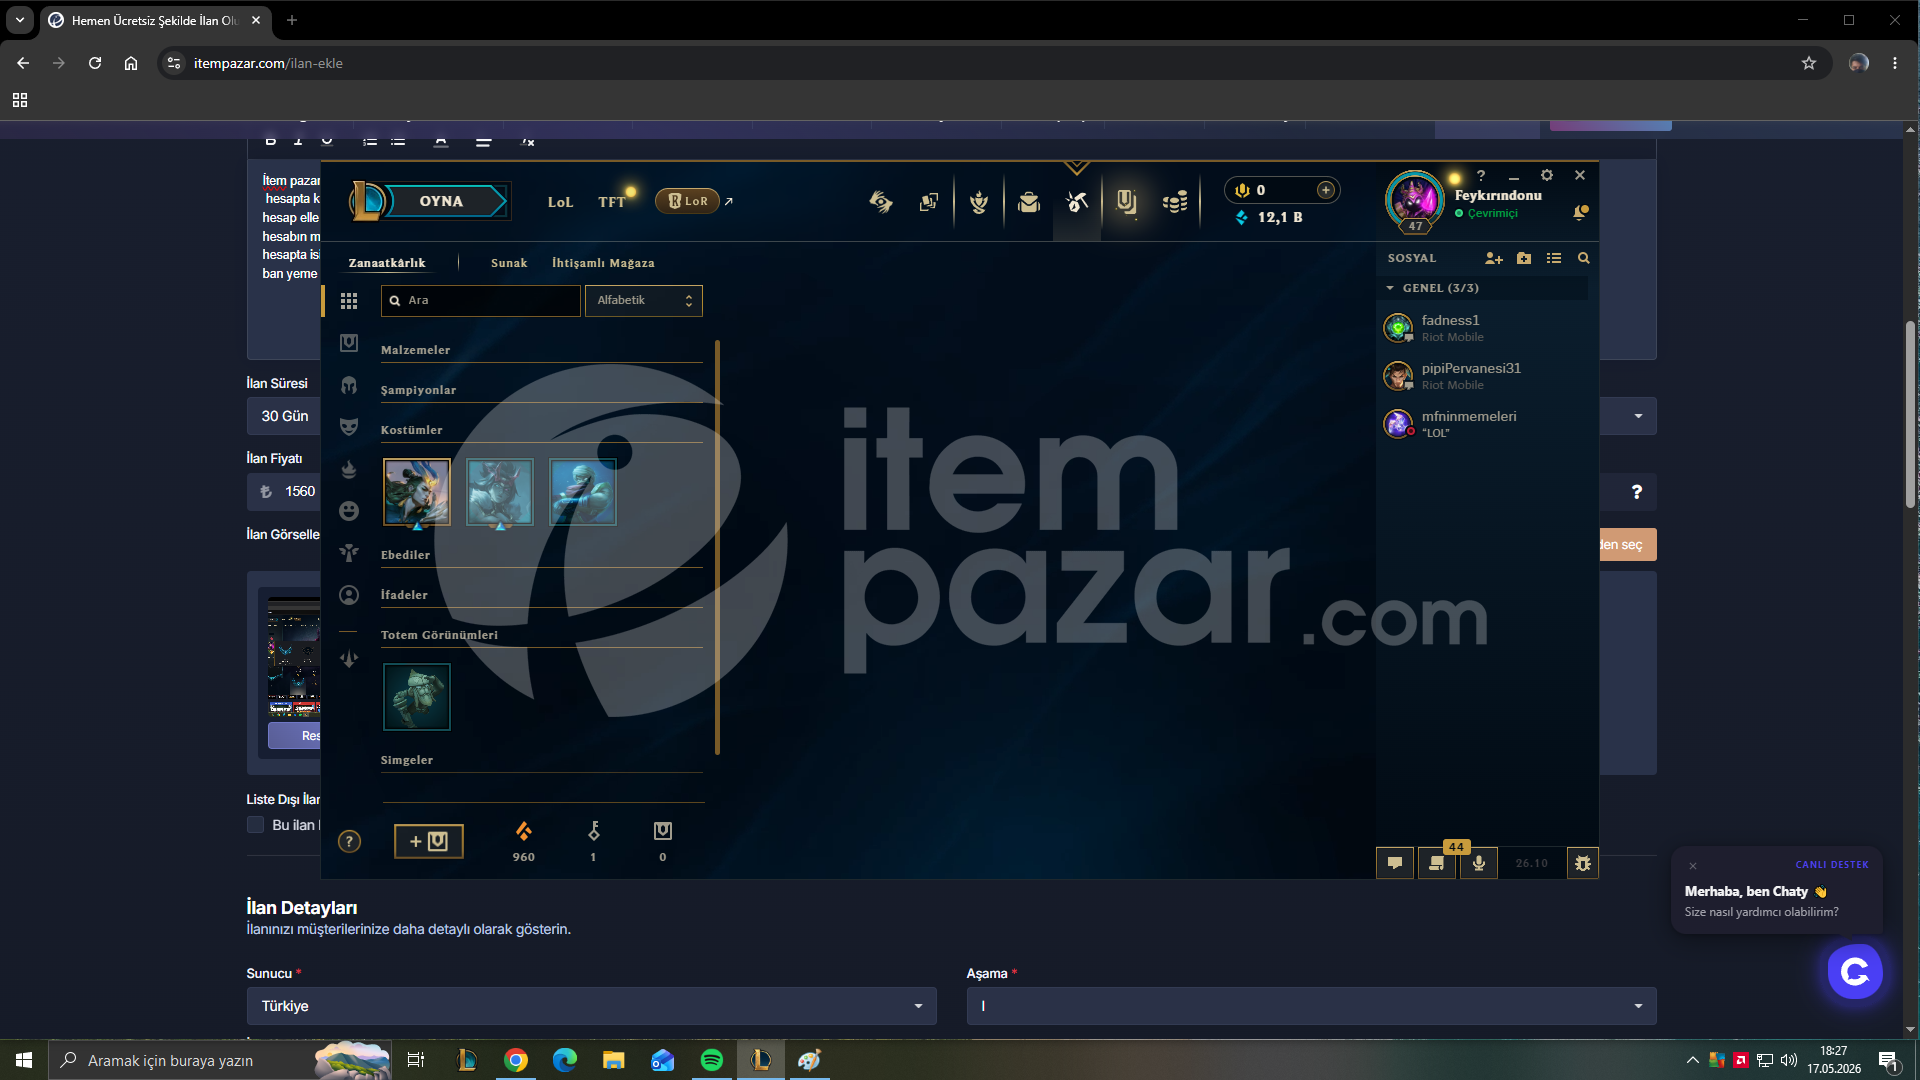Open the Loot chest icon in the navbar

tap(1029, 202)
